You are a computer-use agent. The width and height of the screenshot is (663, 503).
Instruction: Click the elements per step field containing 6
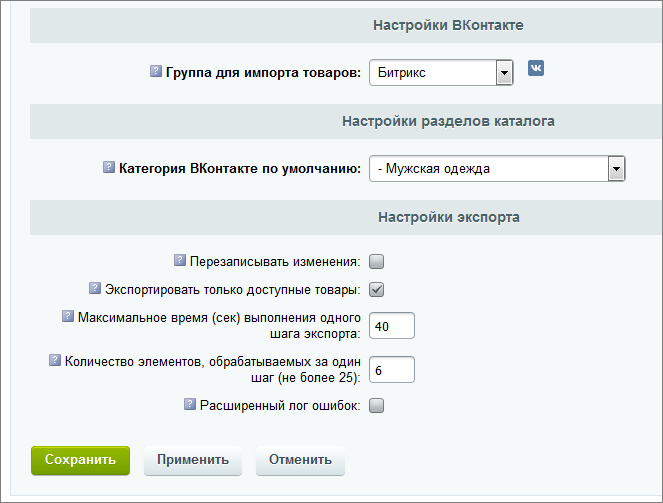[x=392, y=369]
